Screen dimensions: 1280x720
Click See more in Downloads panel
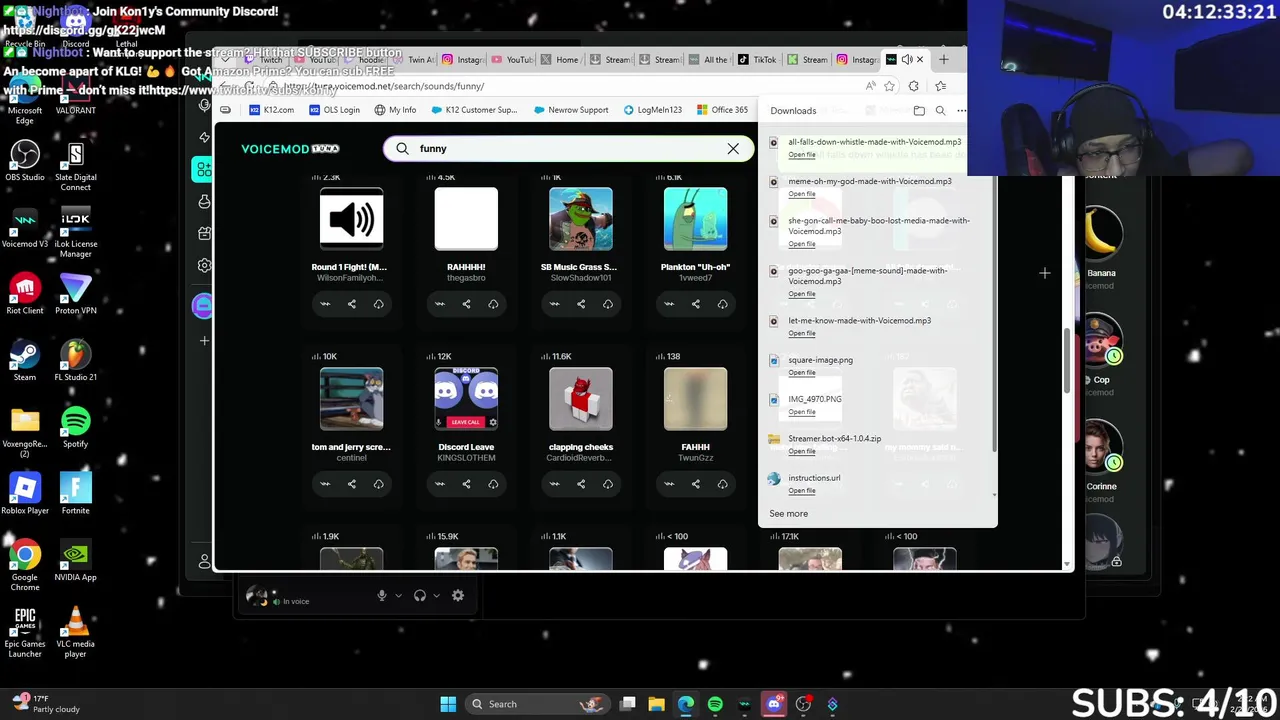(x=788, y=514)
